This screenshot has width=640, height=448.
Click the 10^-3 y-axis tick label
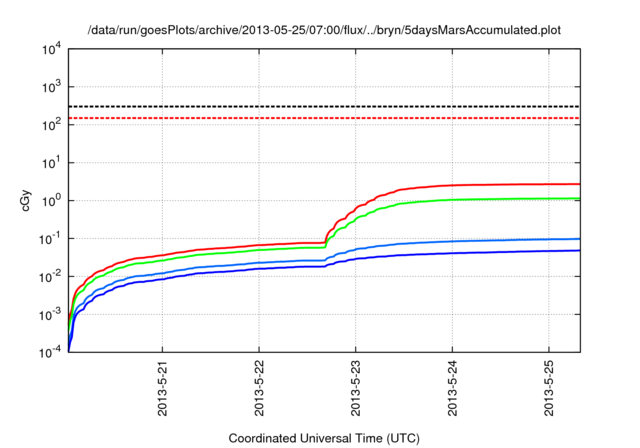(51, 315)
